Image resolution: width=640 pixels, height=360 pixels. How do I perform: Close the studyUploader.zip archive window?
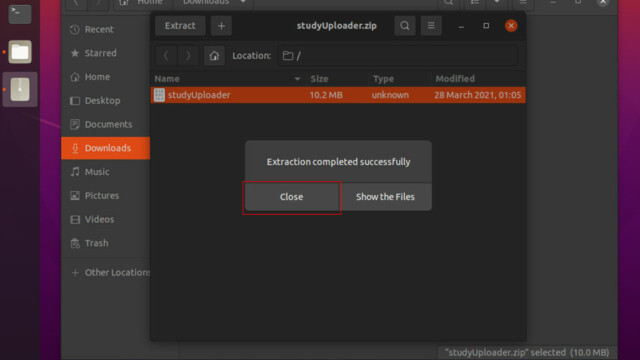click(511, 26)
